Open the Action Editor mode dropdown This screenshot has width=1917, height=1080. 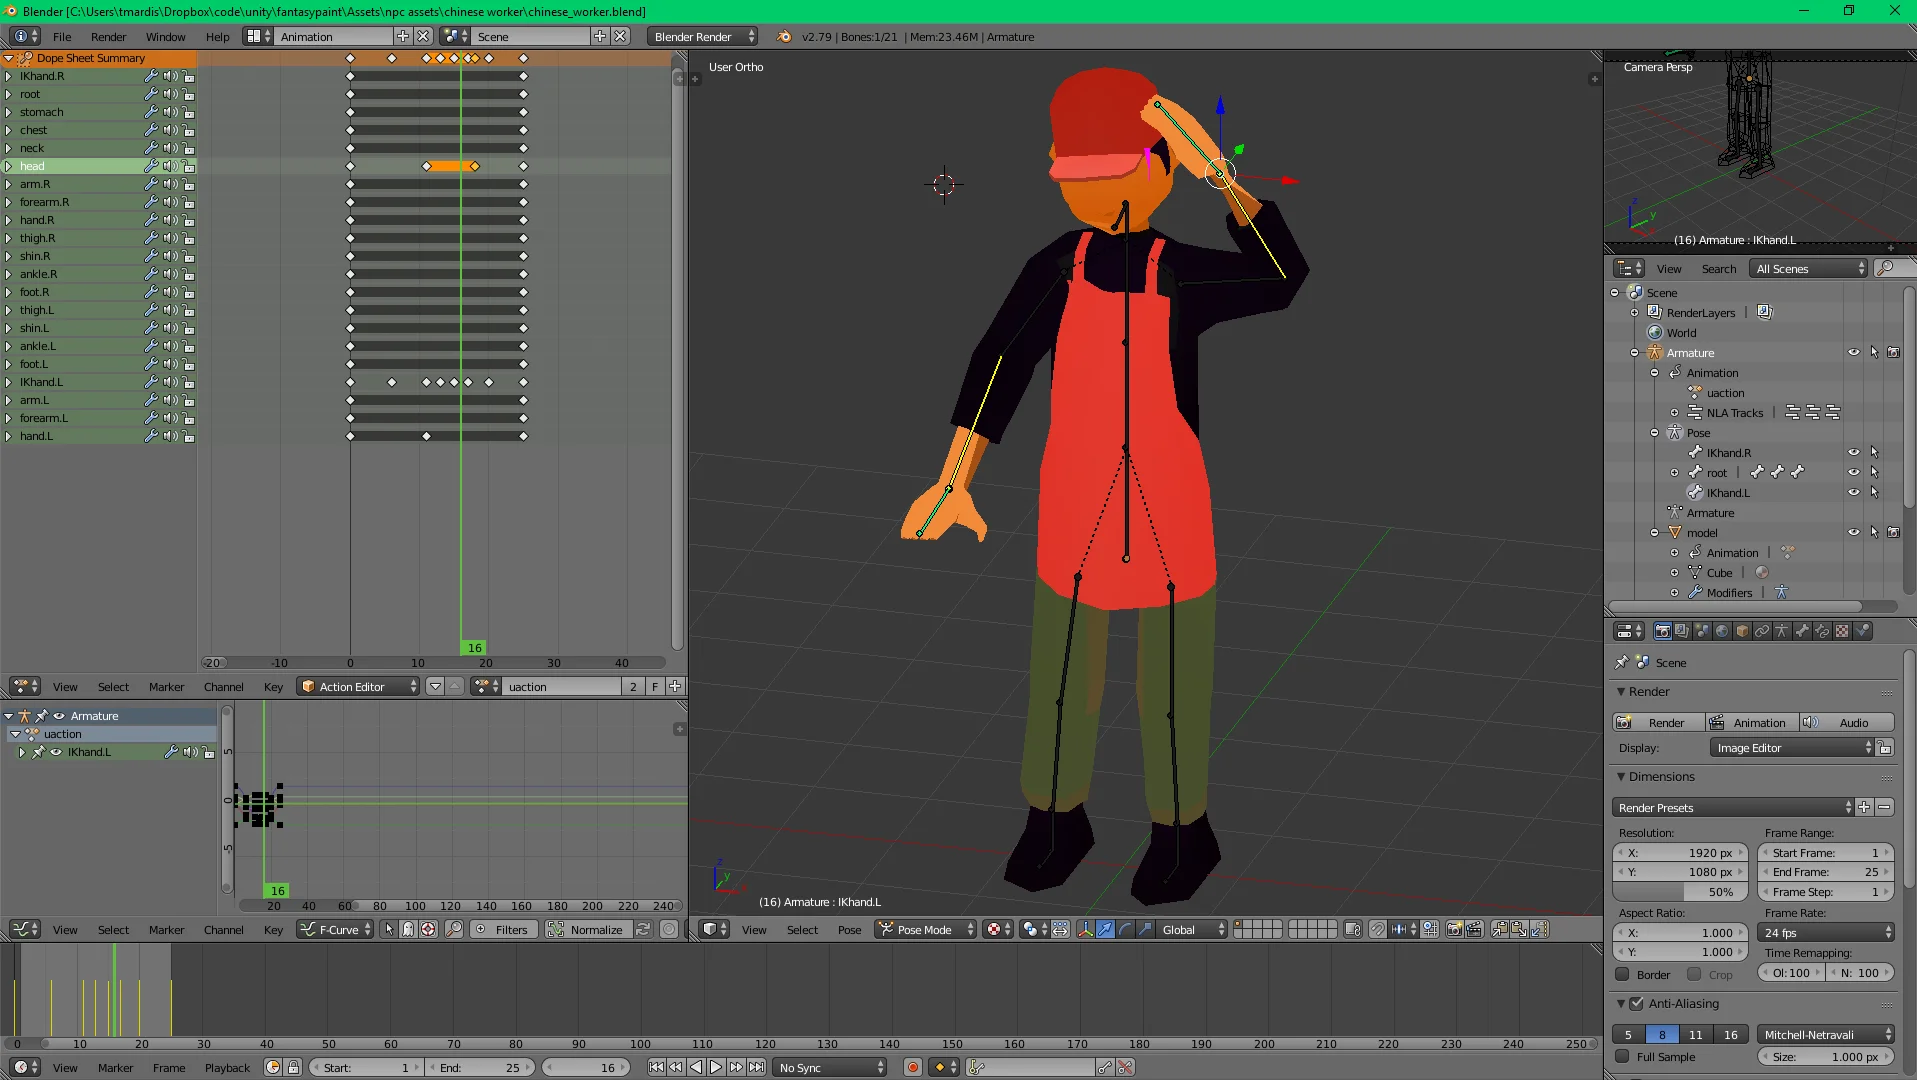pyautogui.click(x=358, y=686)
